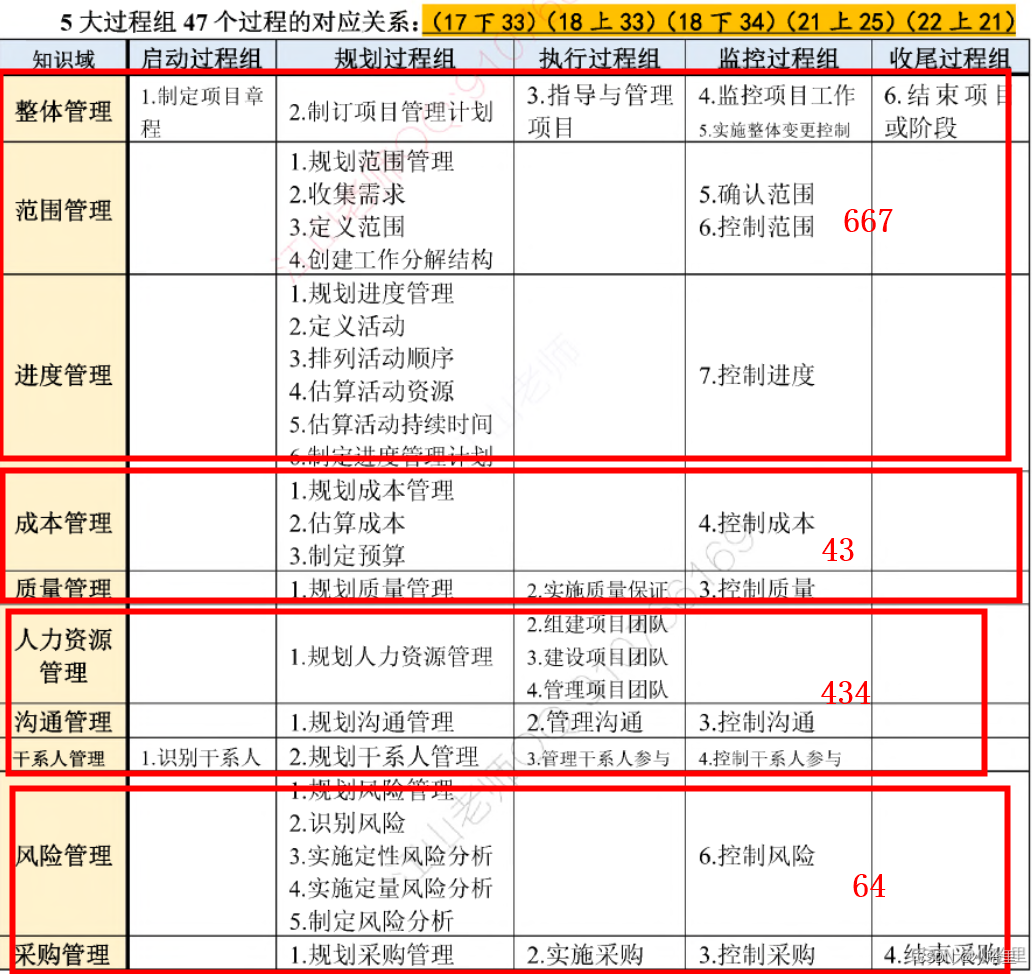Click the text 2.定义活动
Screen dimensions: 1032x974
(347, 326)
